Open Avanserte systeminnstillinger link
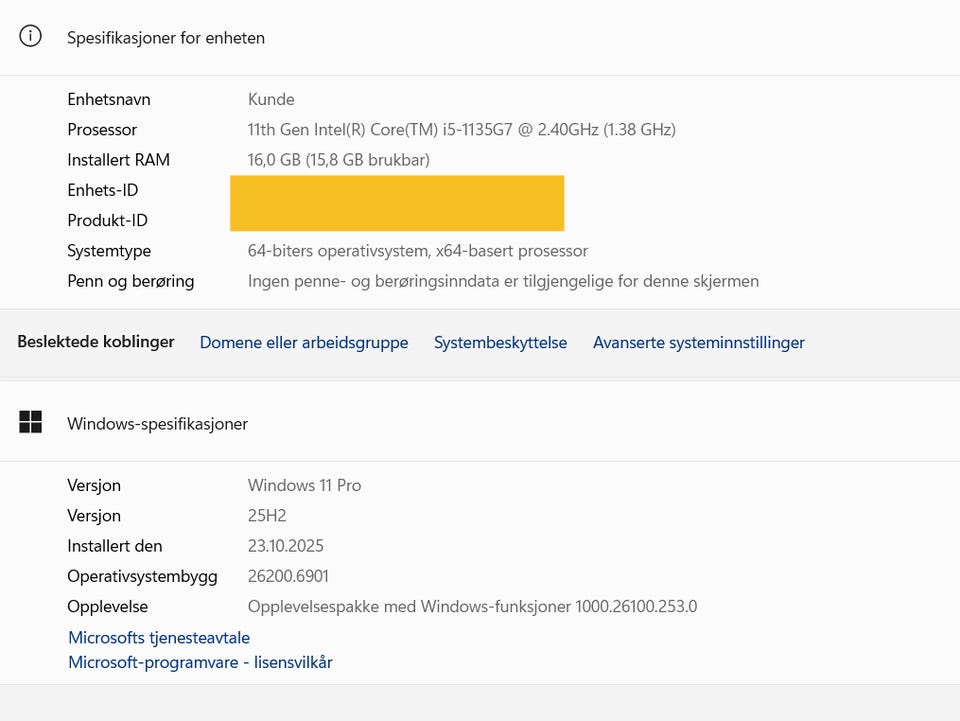The image size is (960, 721). tap(698, 342)
